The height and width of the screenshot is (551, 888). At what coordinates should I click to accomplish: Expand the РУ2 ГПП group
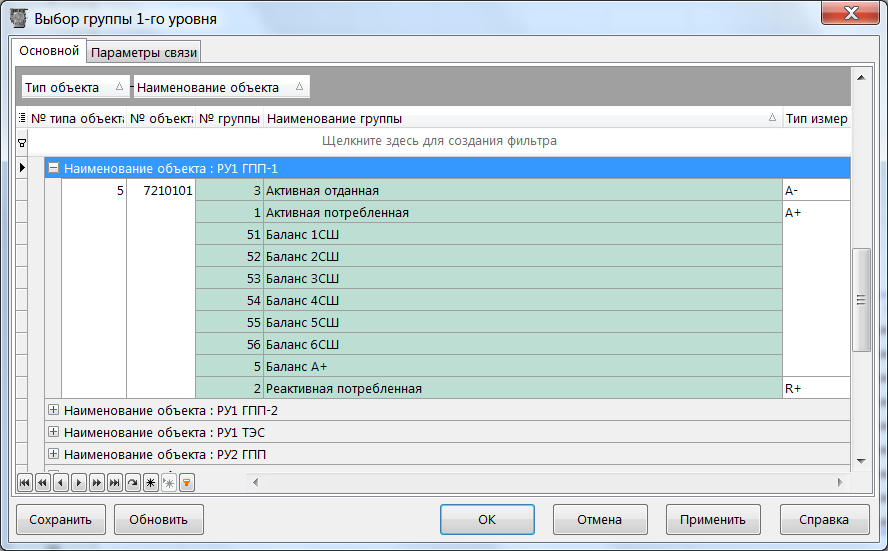54,454
